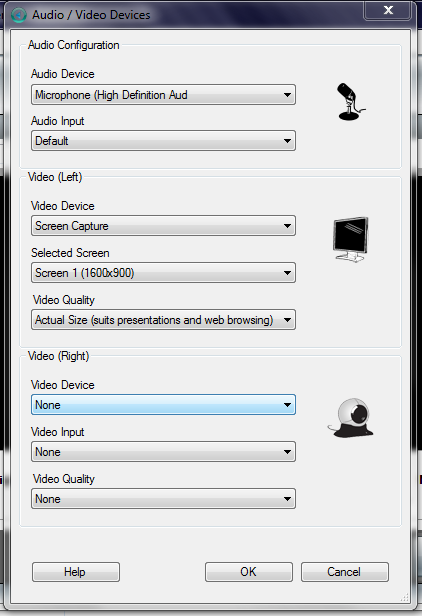Click the arrow on Microphone dropdown
The image size is (422, 616).
click(287, 95)
